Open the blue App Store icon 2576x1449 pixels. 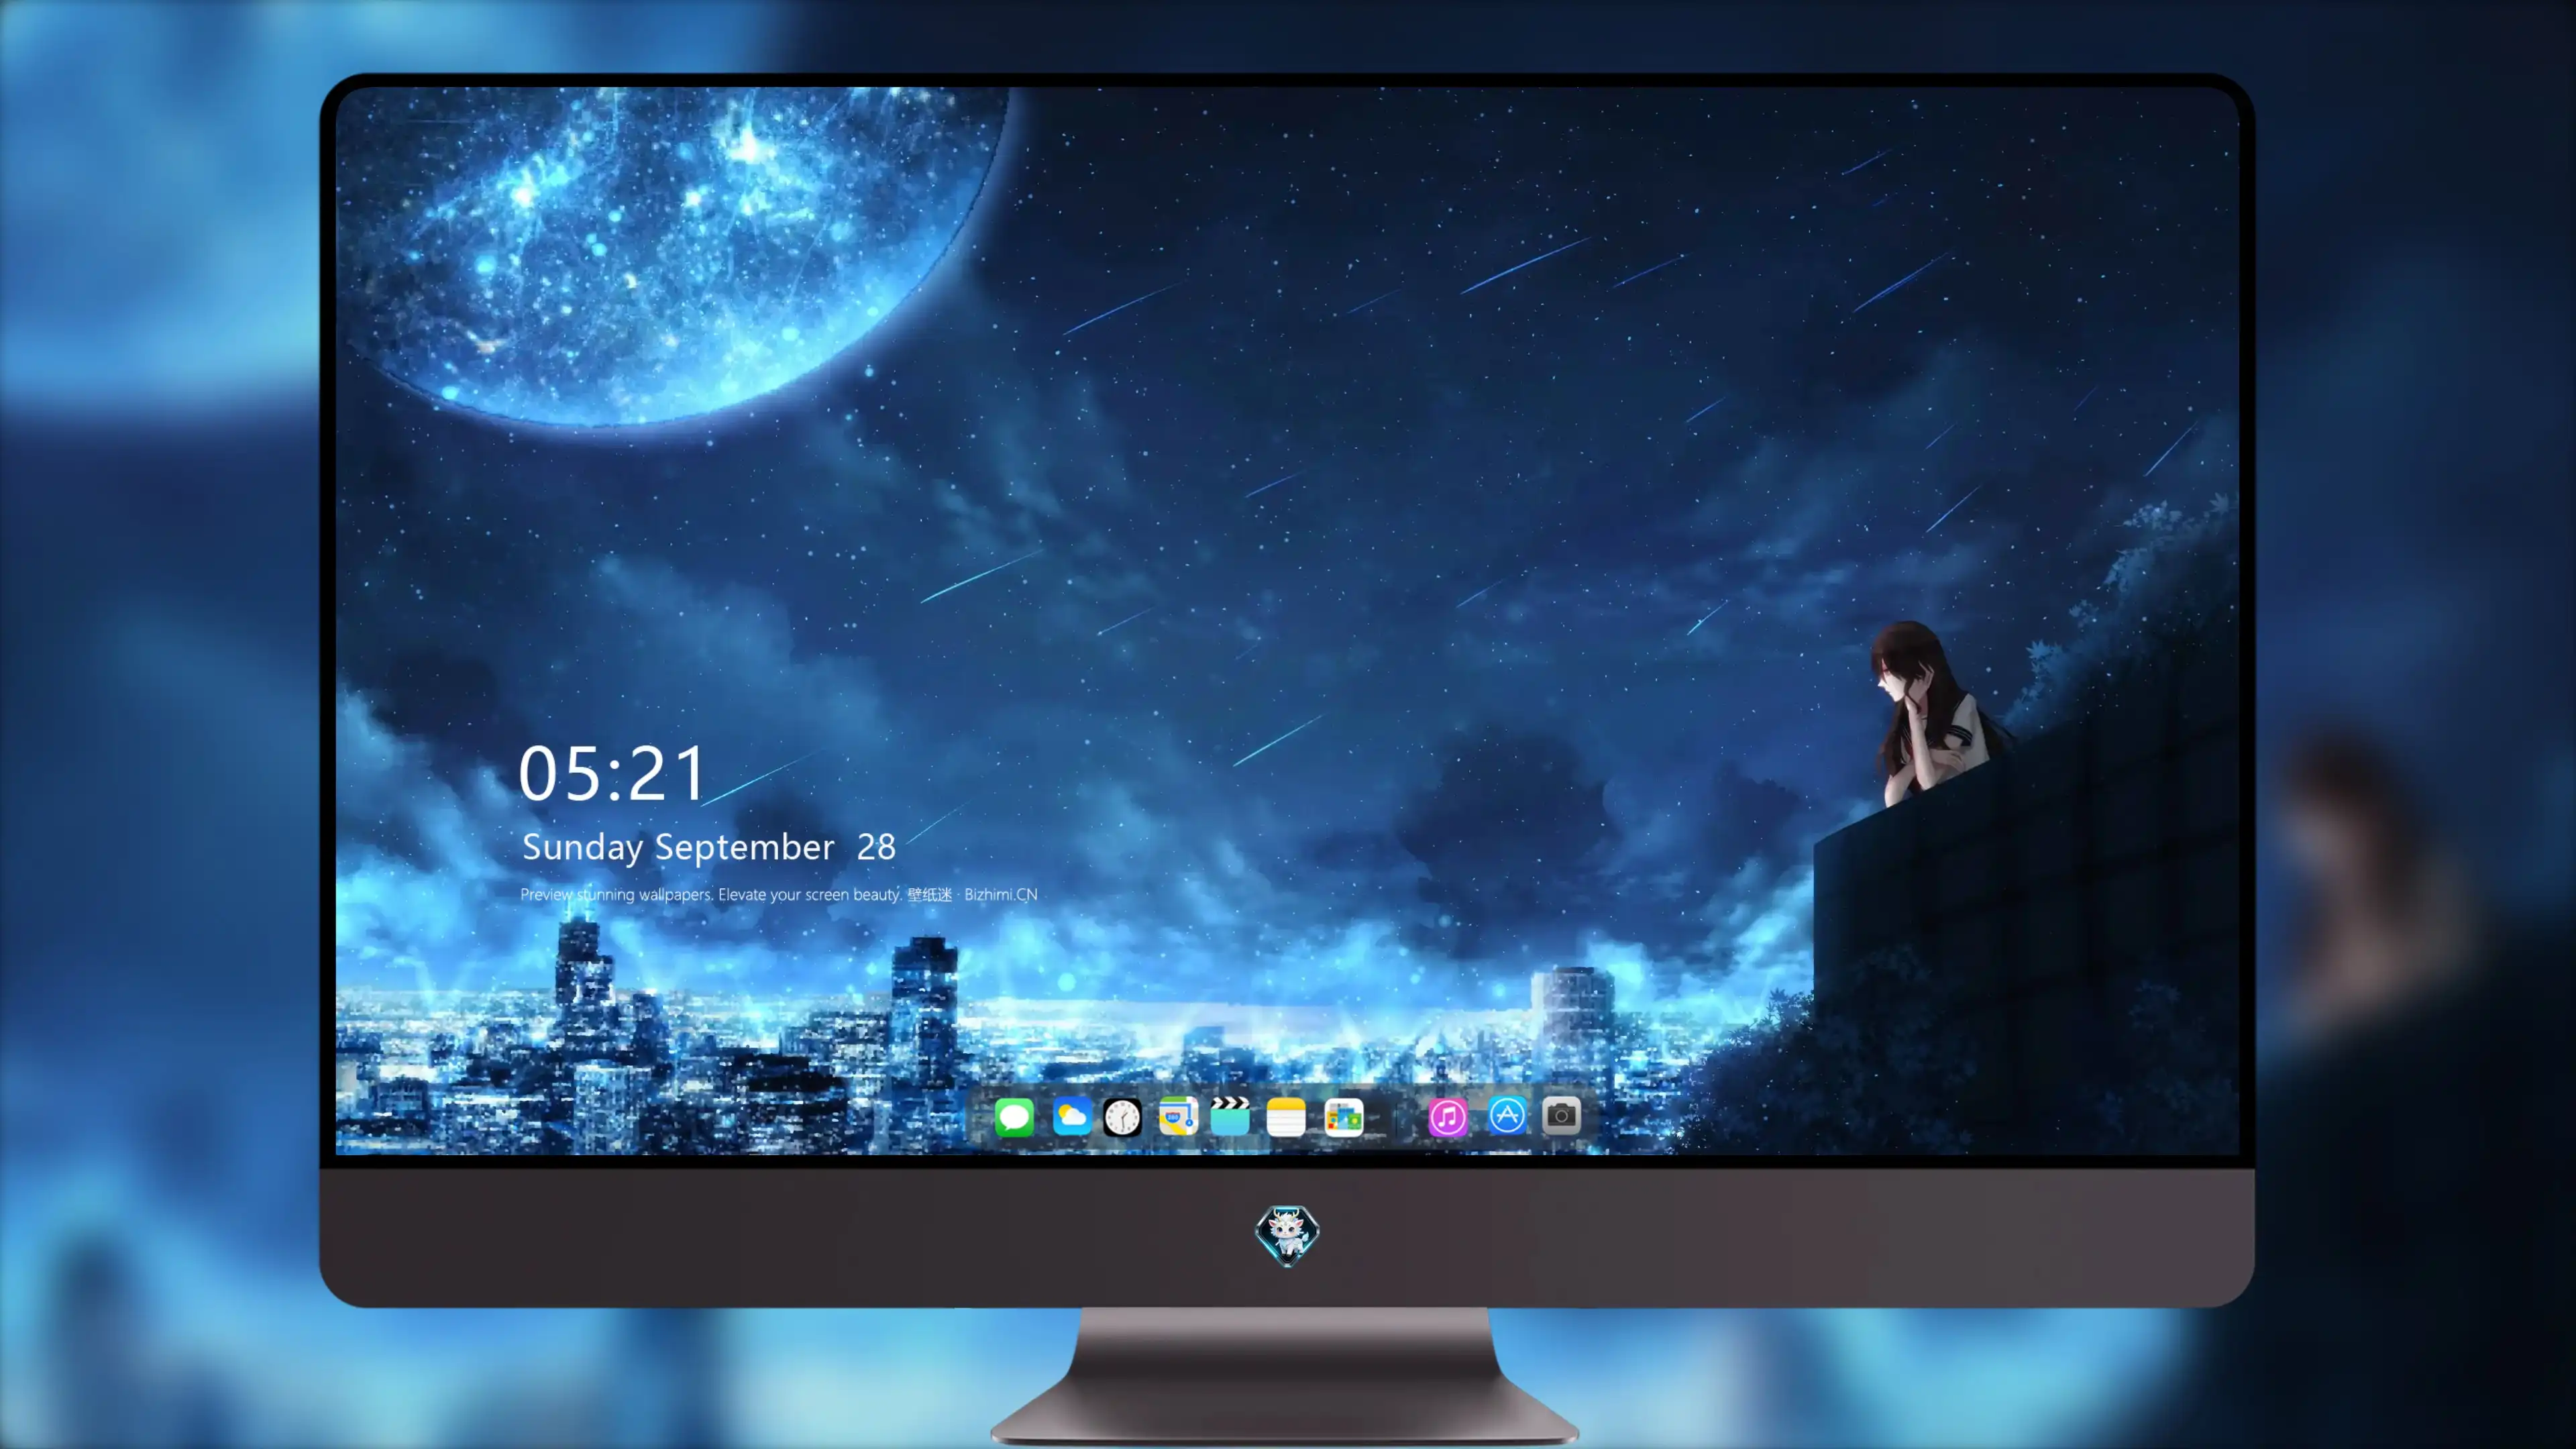(1507, 1115)
